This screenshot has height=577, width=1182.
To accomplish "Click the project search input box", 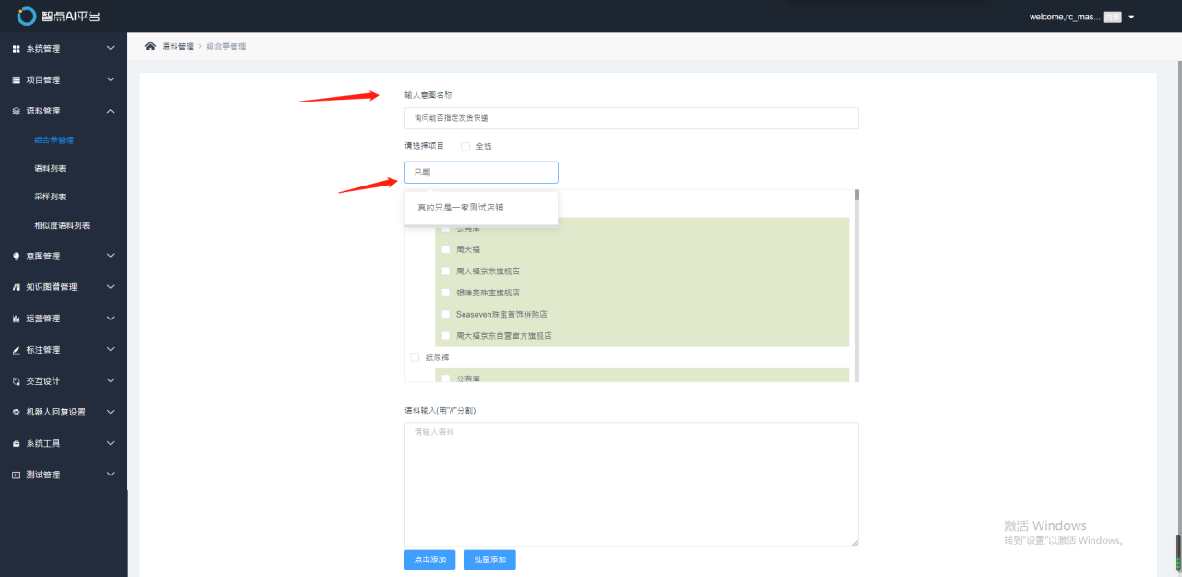I will 481,172.
